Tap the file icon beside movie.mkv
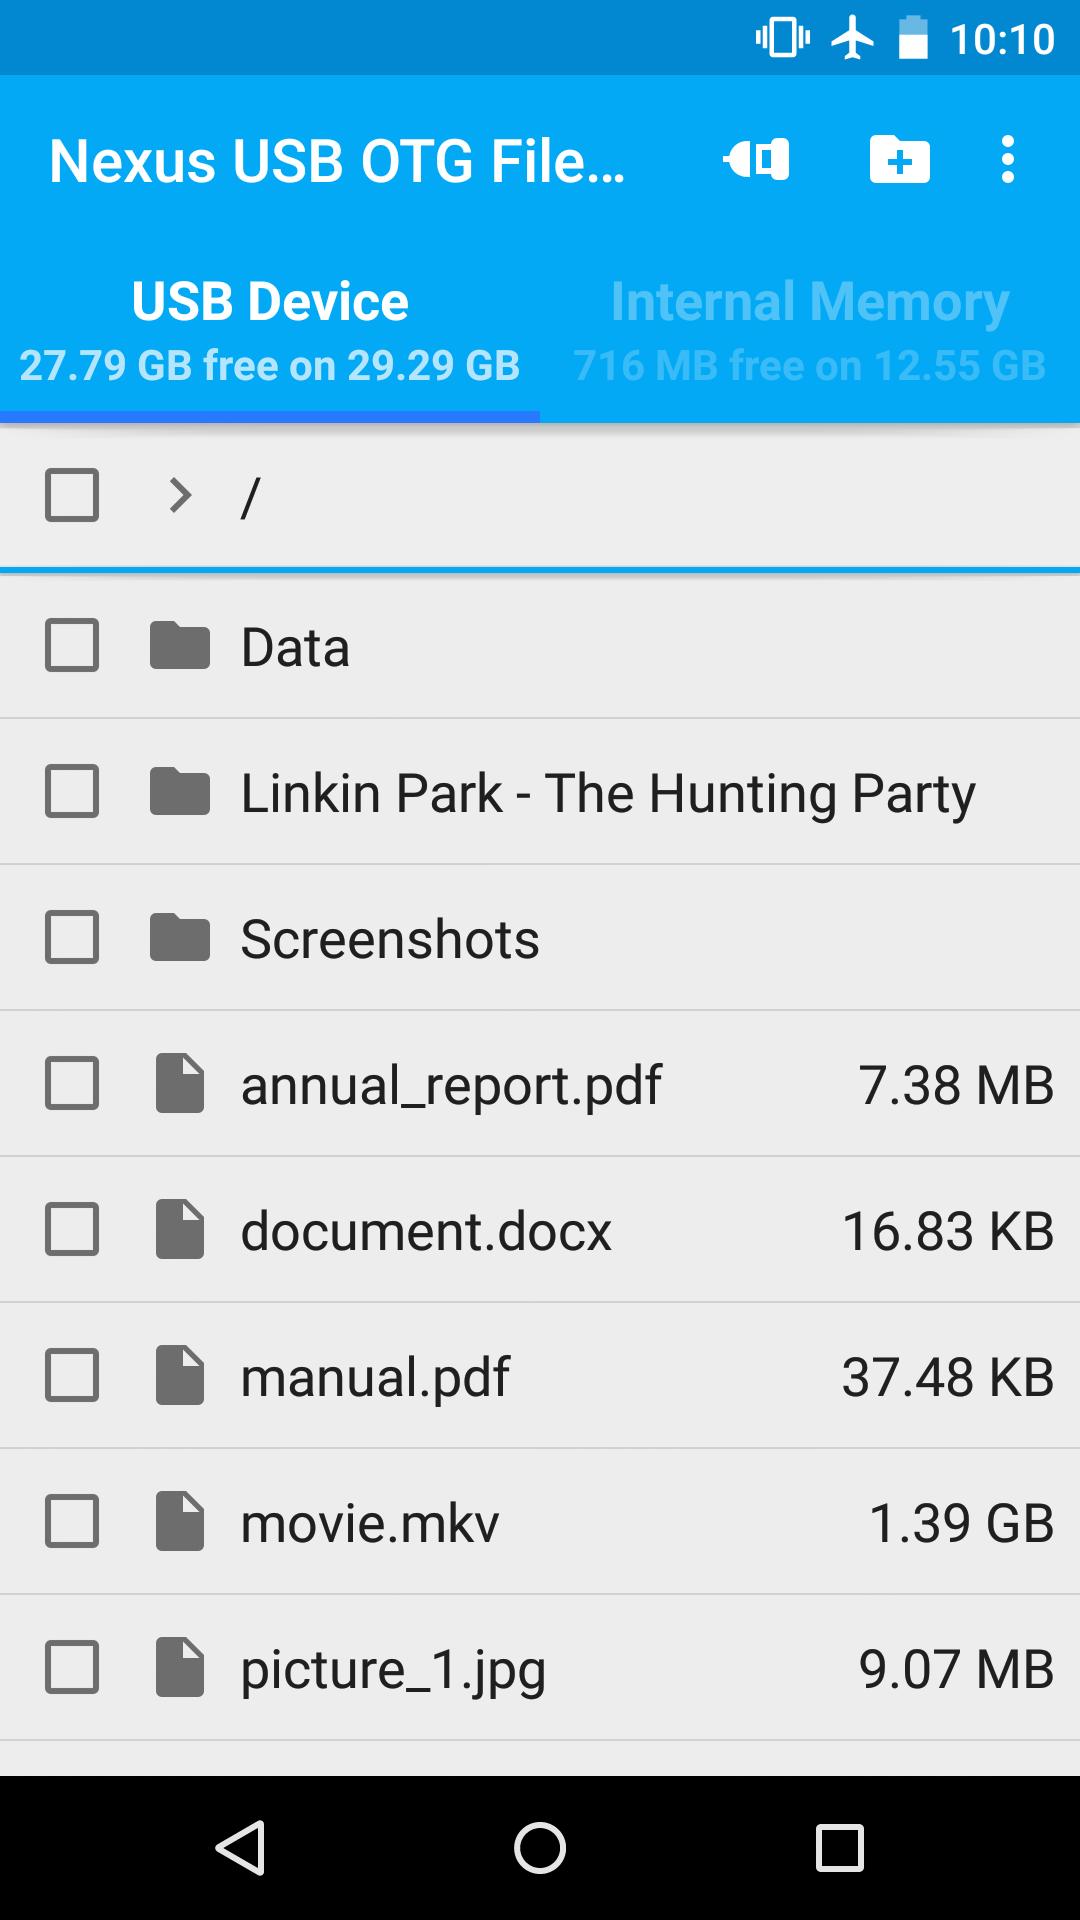The width and height of the screenshot is (1080, 1920). [179, 1521]
